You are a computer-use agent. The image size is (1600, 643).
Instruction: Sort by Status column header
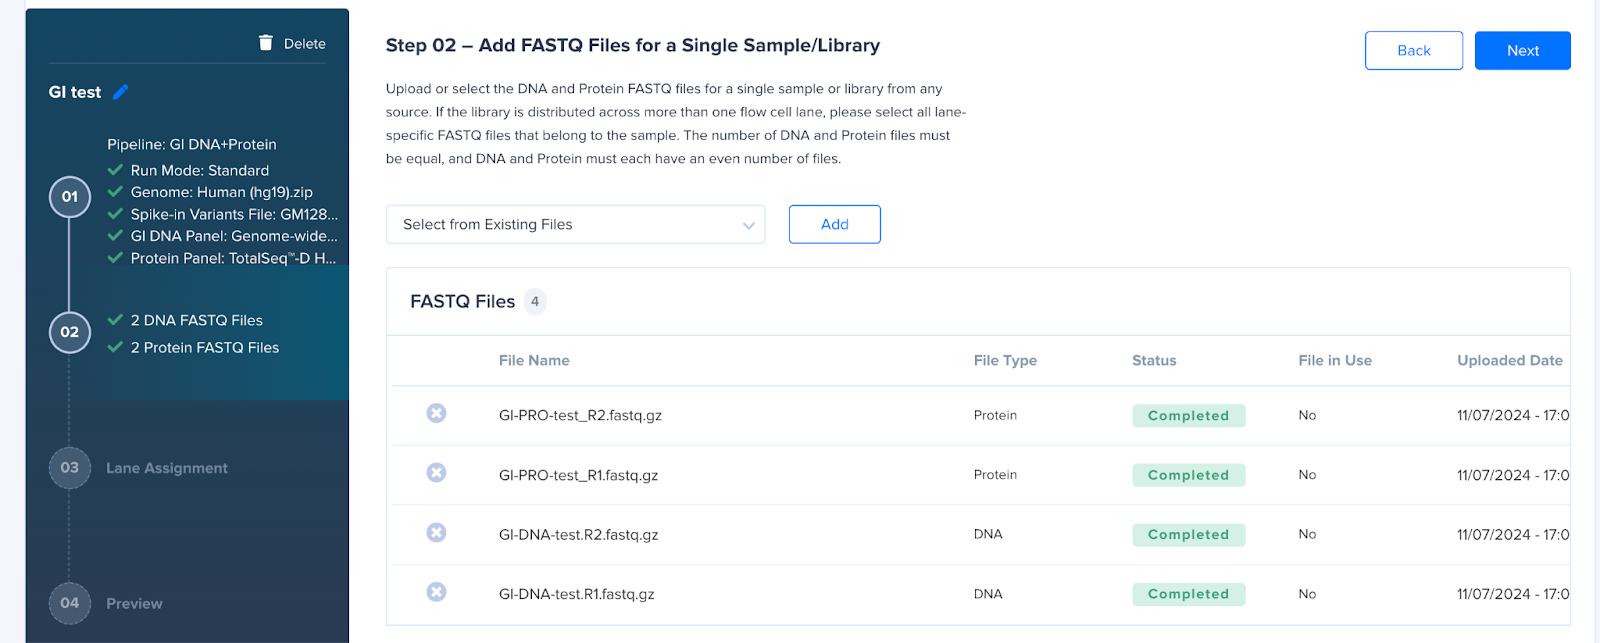(1154, 360)
